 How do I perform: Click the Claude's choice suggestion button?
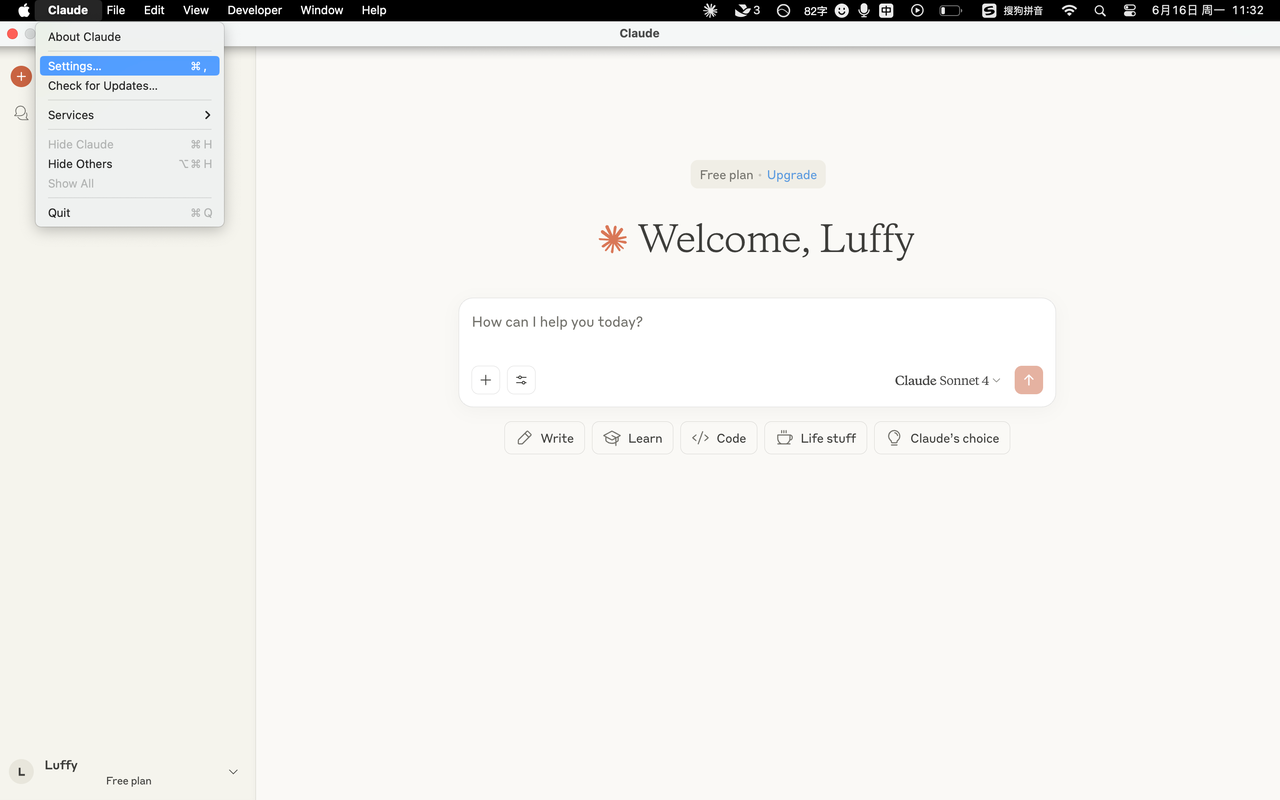click(x=942, y=438)
